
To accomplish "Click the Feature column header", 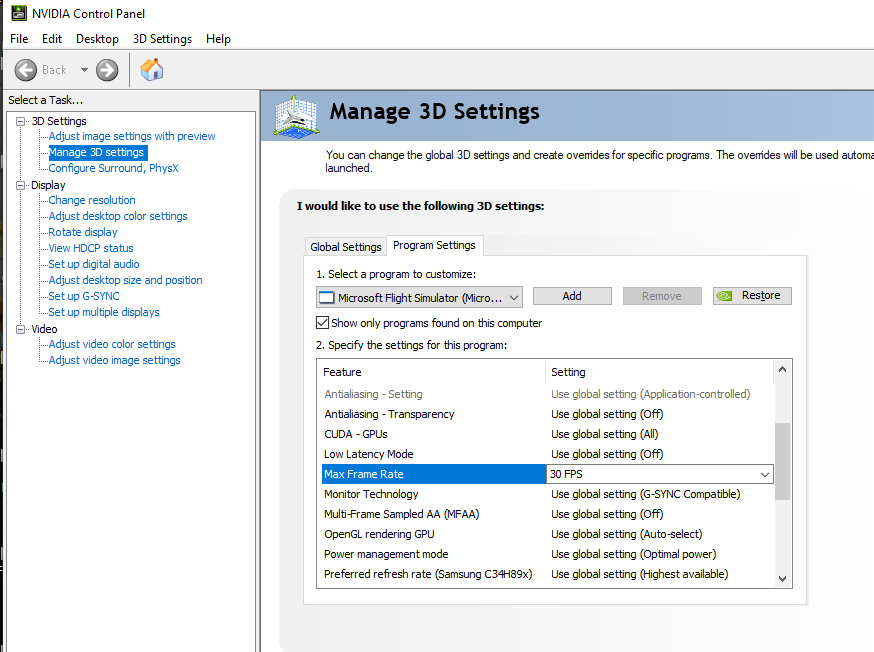I will (x=431, y=372).
